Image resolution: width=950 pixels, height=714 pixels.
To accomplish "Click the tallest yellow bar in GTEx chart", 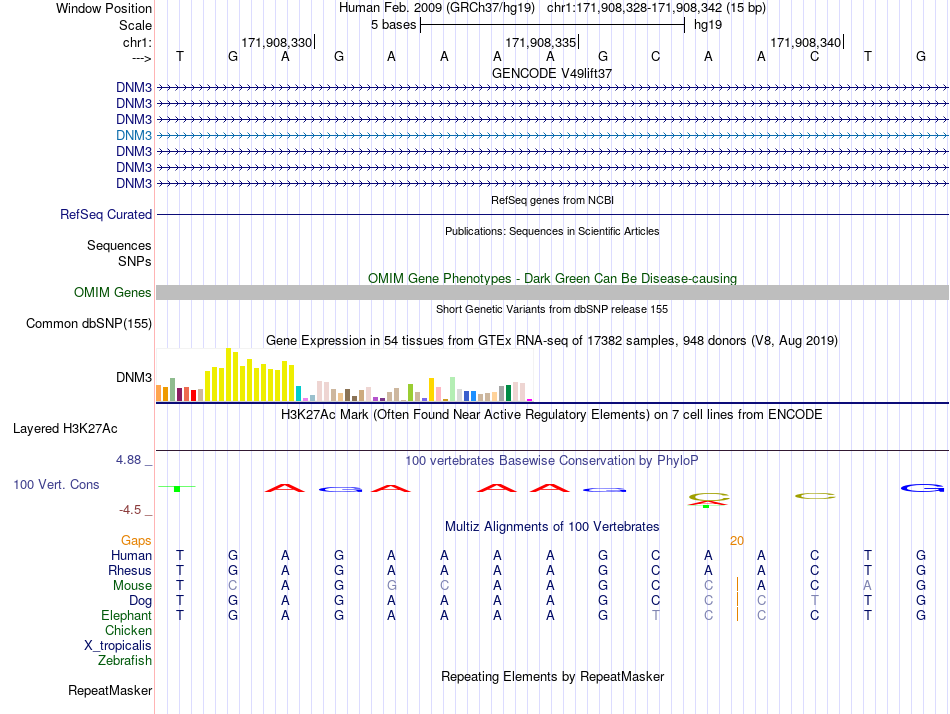I will pos(229,375).
